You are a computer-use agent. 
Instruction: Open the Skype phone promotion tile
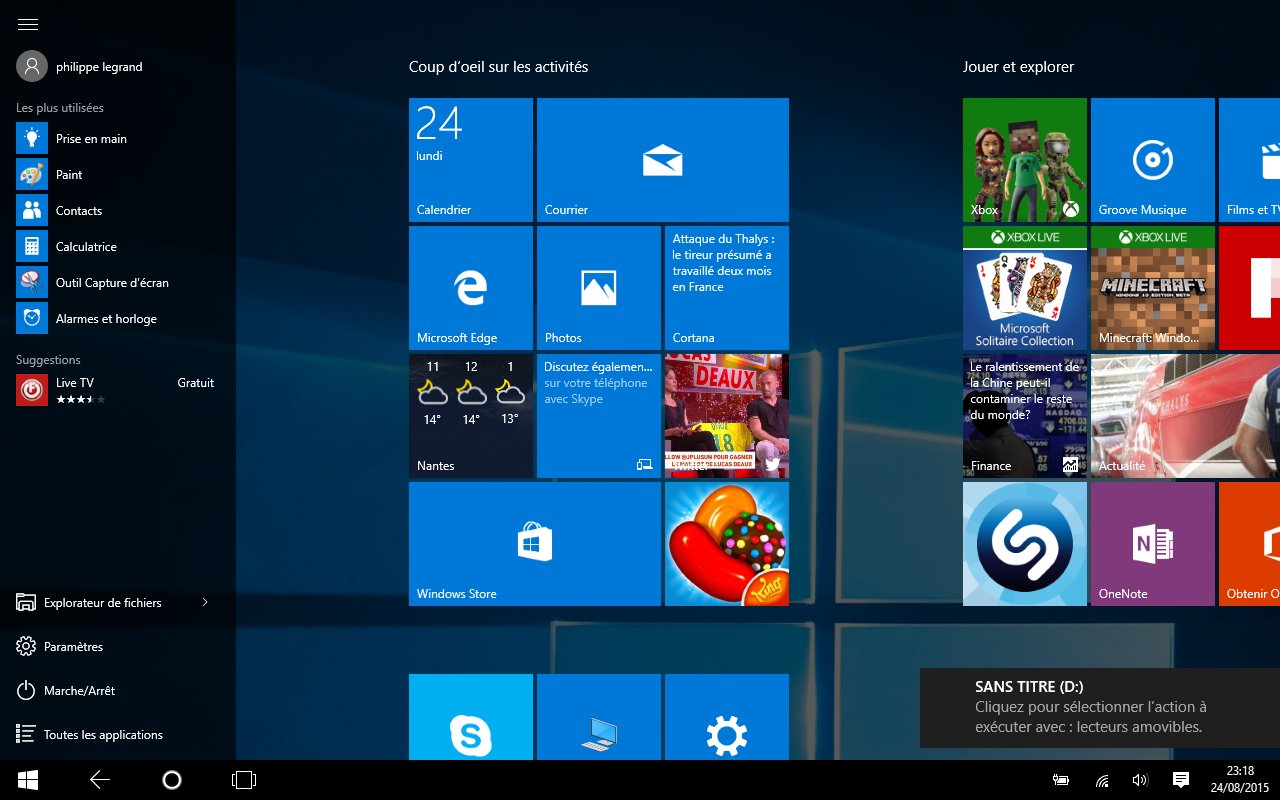pos(599,416)
